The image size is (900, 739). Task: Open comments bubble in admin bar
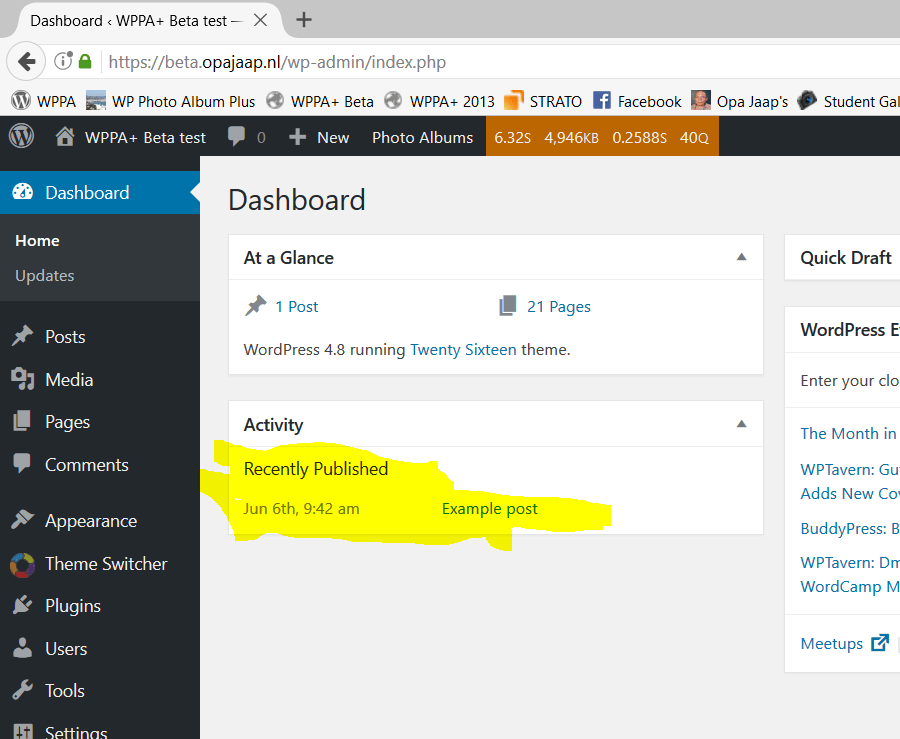[x=246, y=137]
